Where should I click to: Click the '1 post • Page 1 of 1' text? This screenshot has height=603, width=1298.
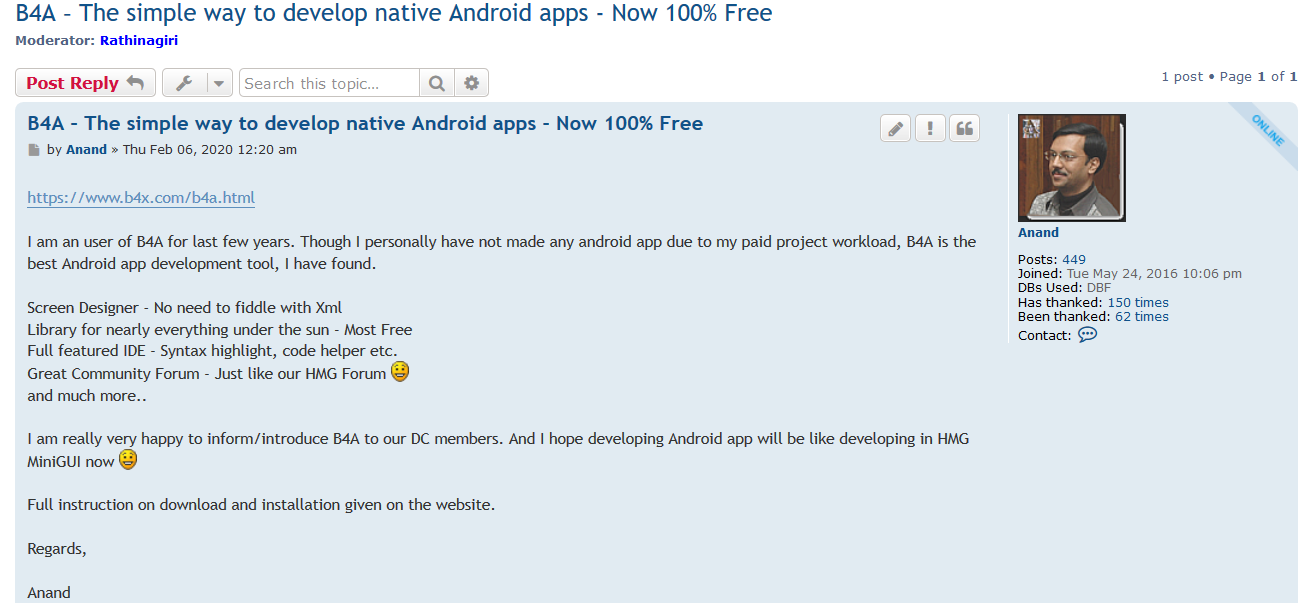coord(1229,76)
